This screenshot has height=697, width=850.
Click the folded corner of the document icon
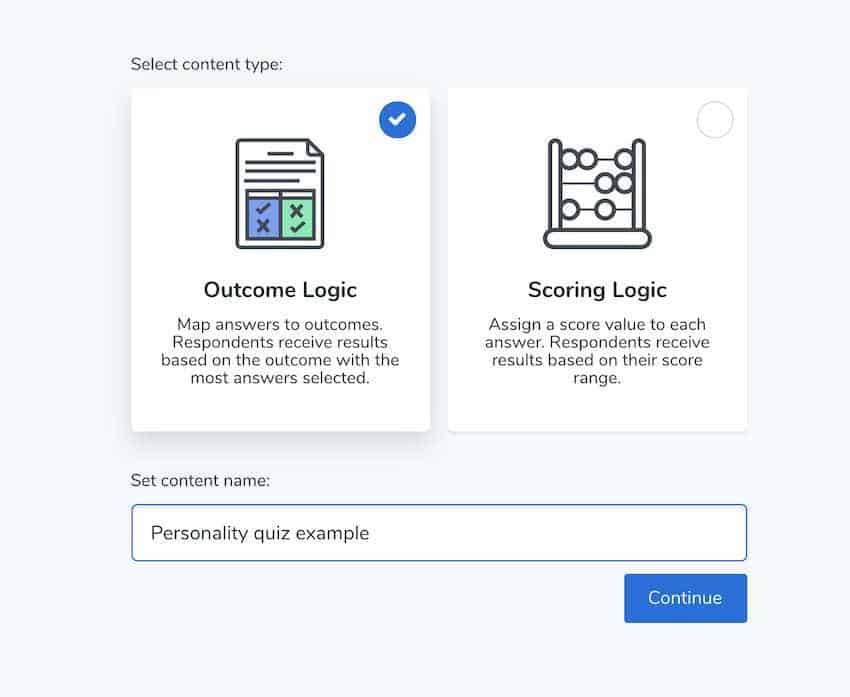coord(315,148)
